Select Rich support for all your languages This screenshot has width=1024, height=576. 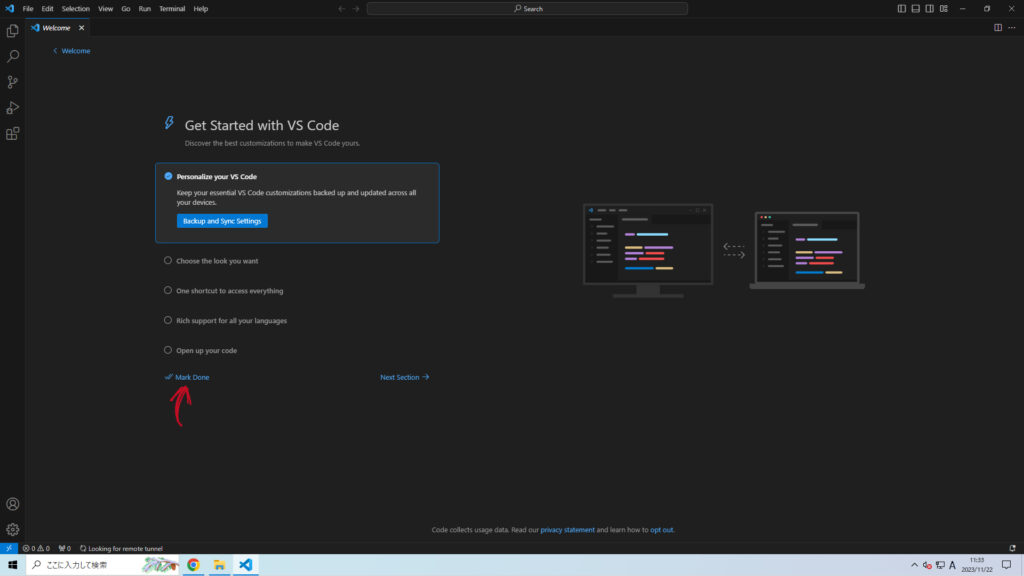point(225,321)
